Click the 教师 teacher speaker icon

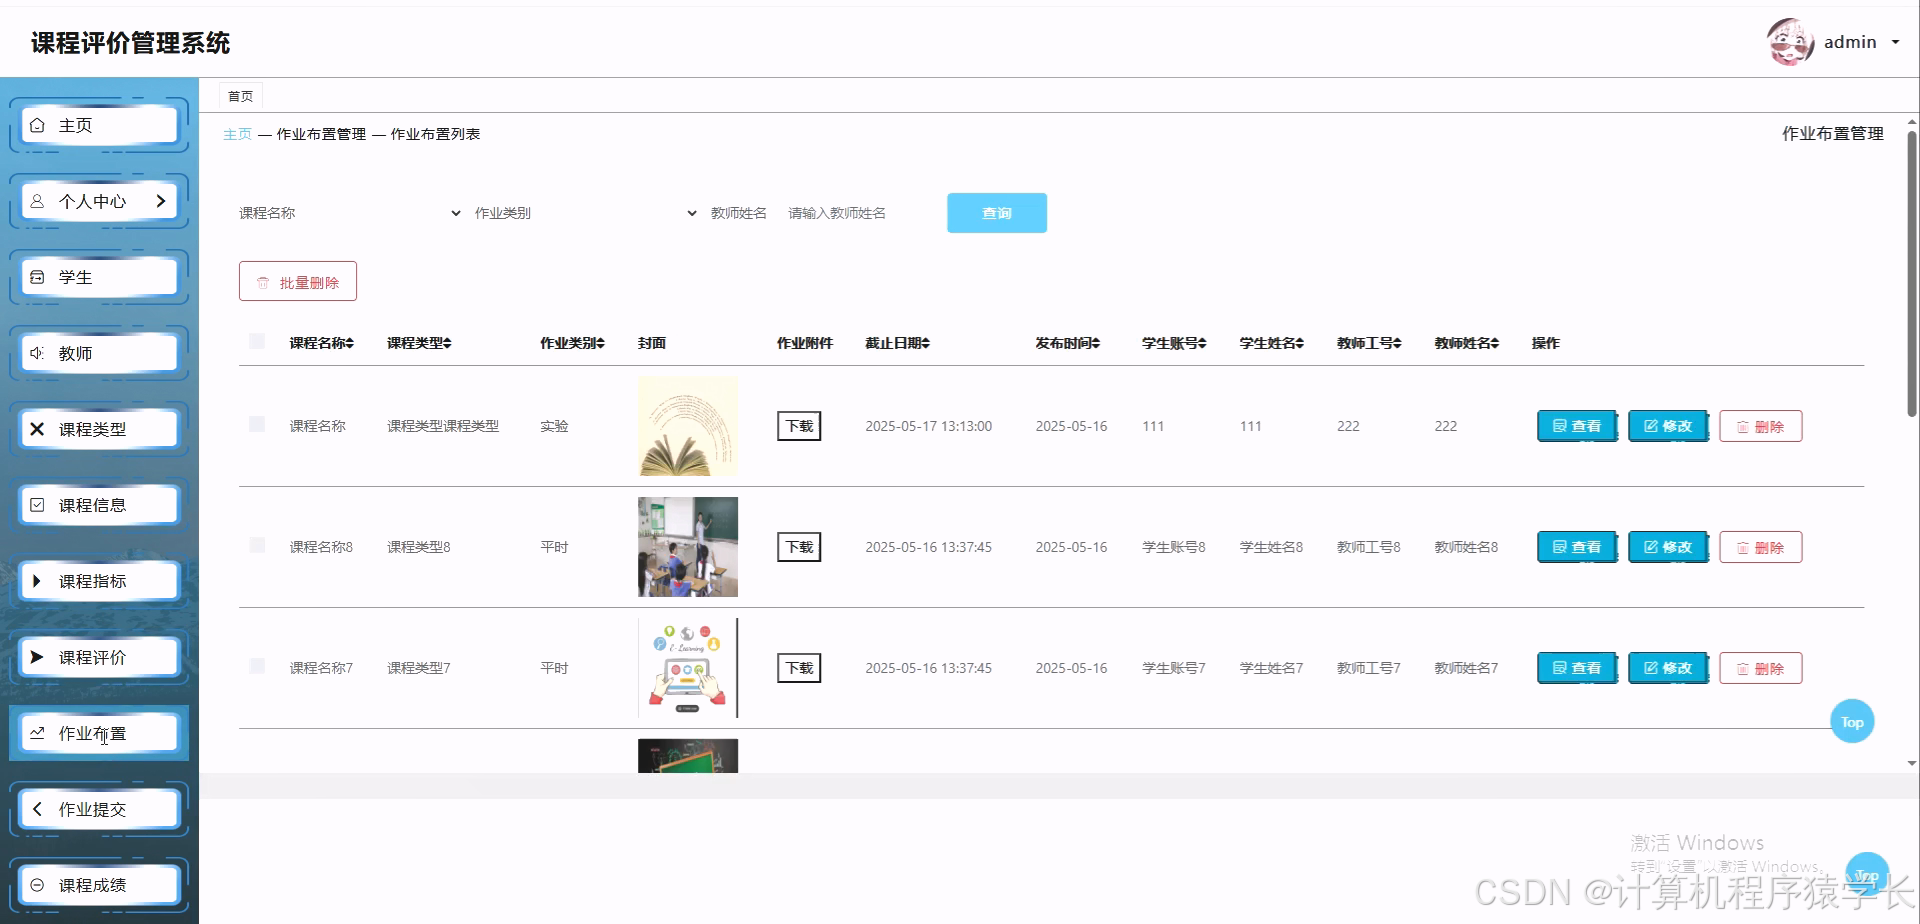click(37, 352)
